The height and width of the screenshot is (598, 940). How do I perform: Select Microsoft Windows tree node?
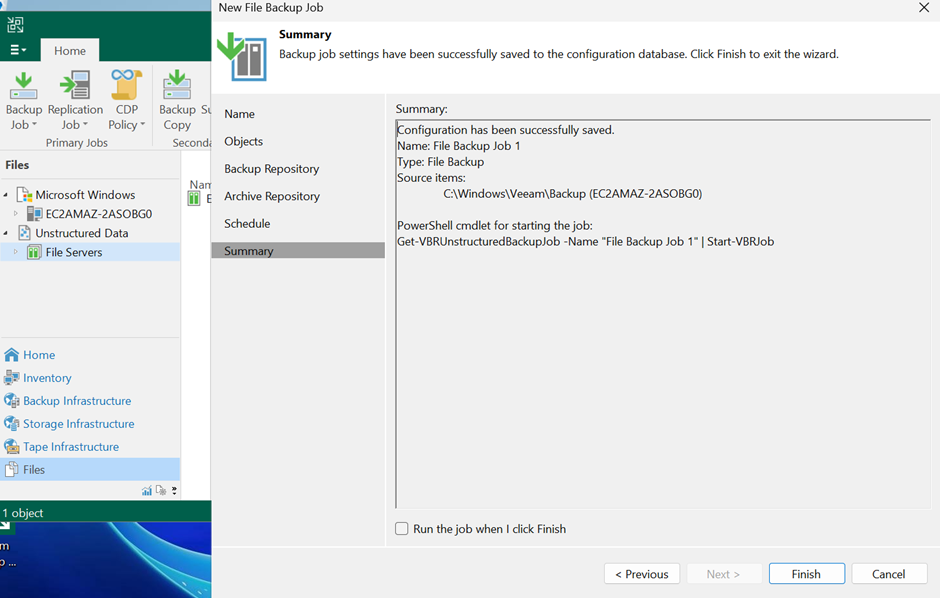(85, 195)
